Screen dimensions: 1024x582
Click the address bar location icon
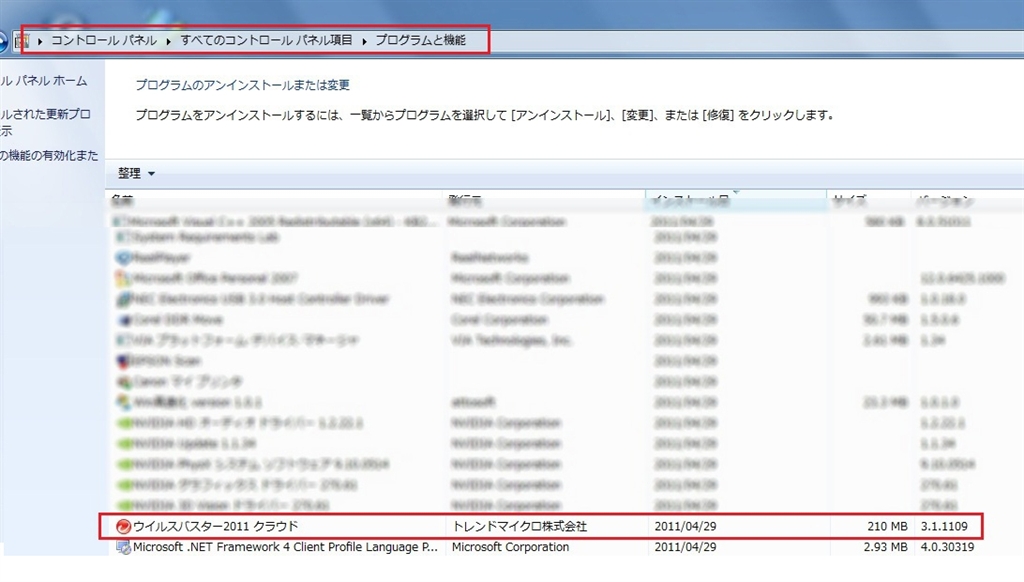(x=22, y=40)
